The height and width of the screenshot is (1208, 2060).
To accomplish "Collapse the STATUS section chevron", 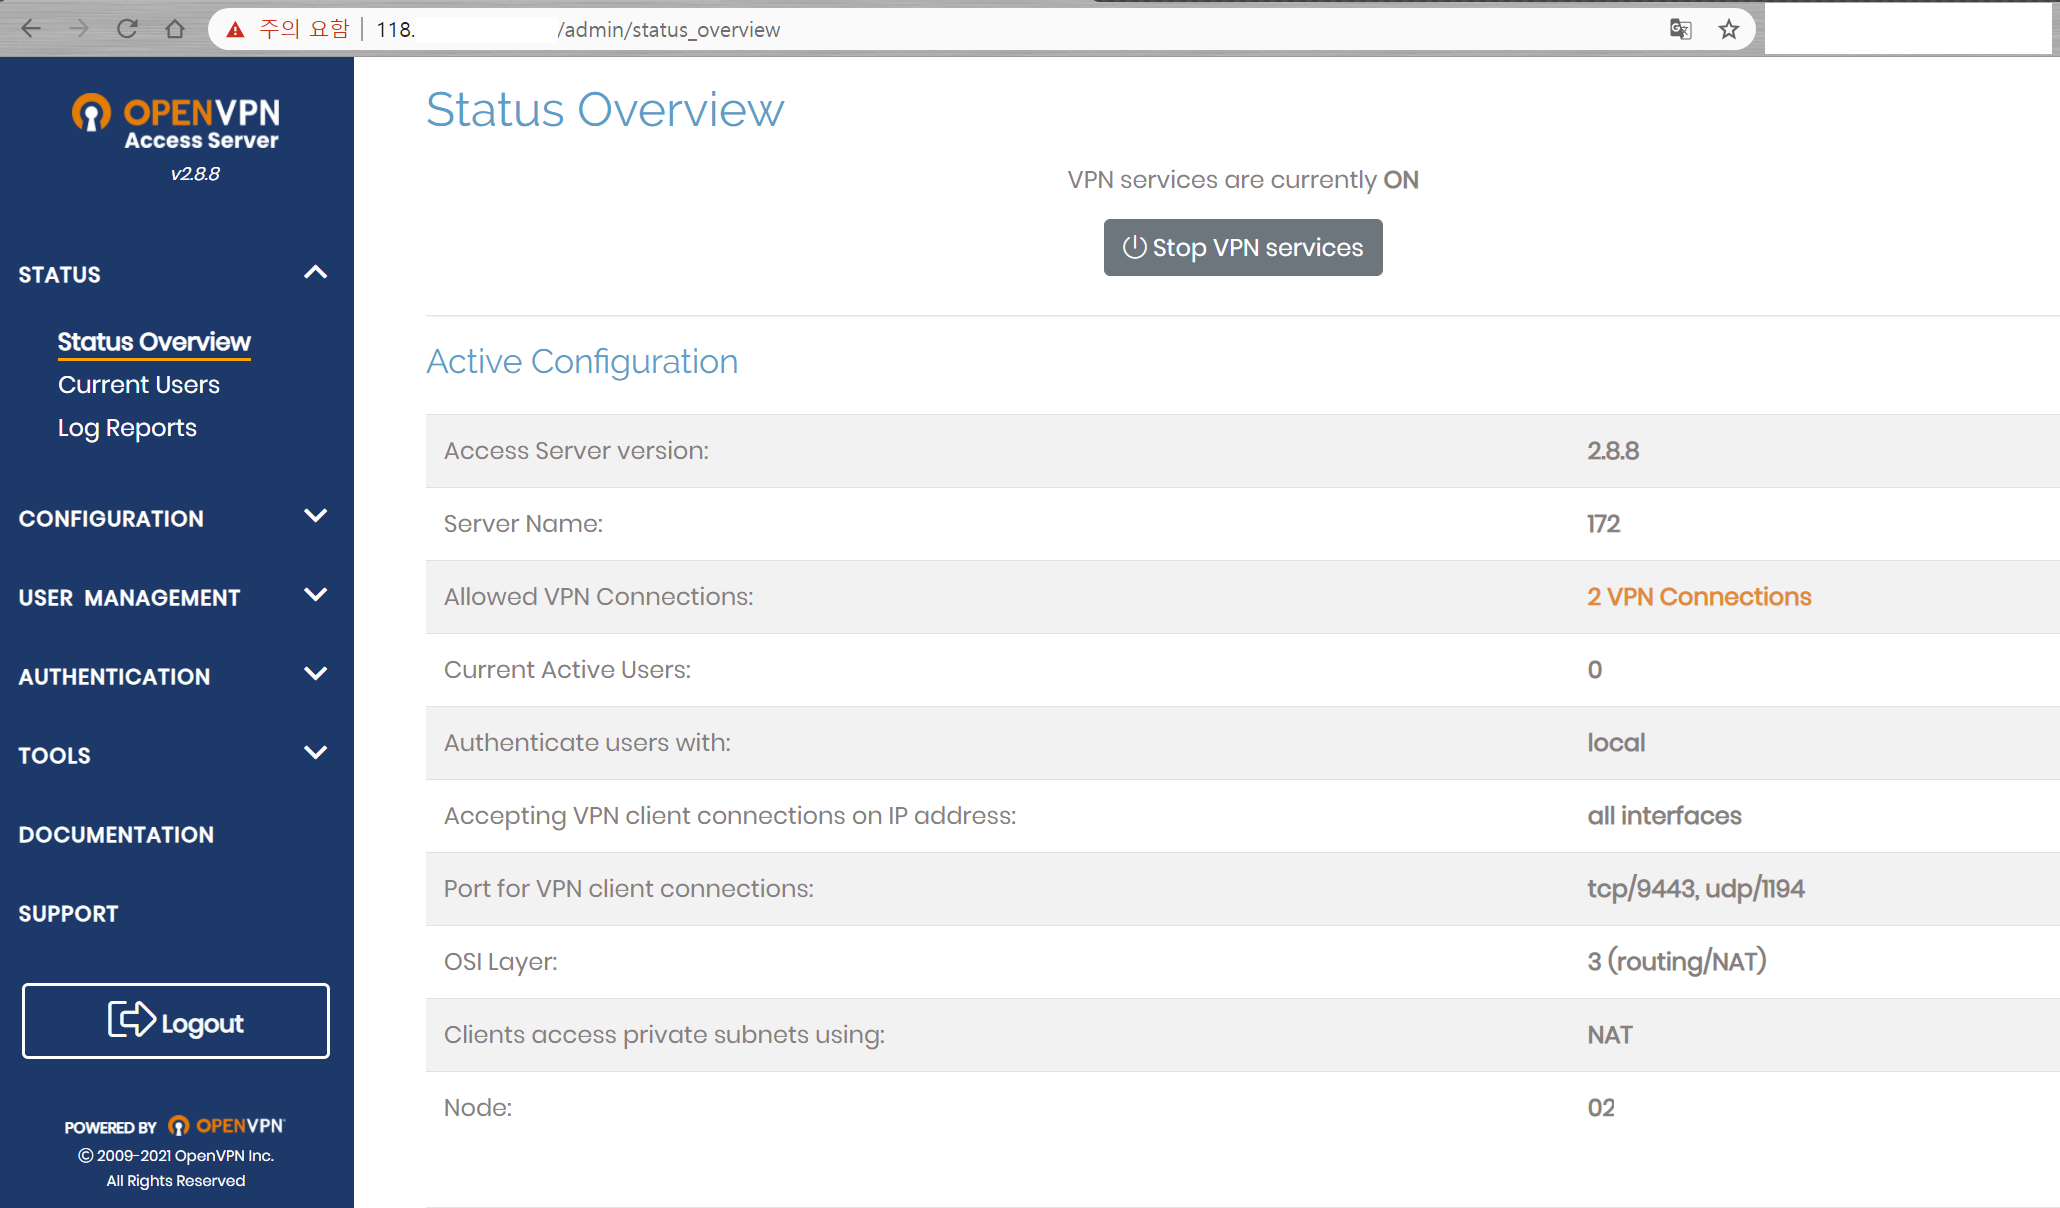I will point(315,272).
